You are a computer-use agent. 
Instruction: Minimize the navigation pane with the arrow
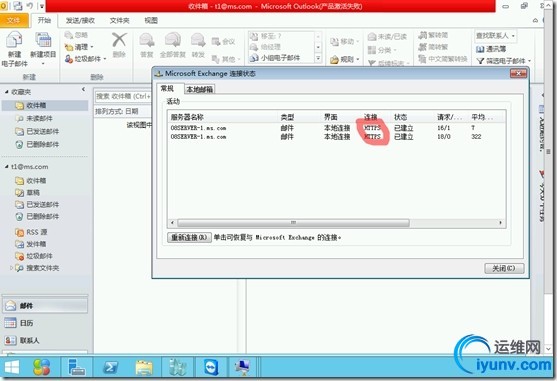(83, 89)
